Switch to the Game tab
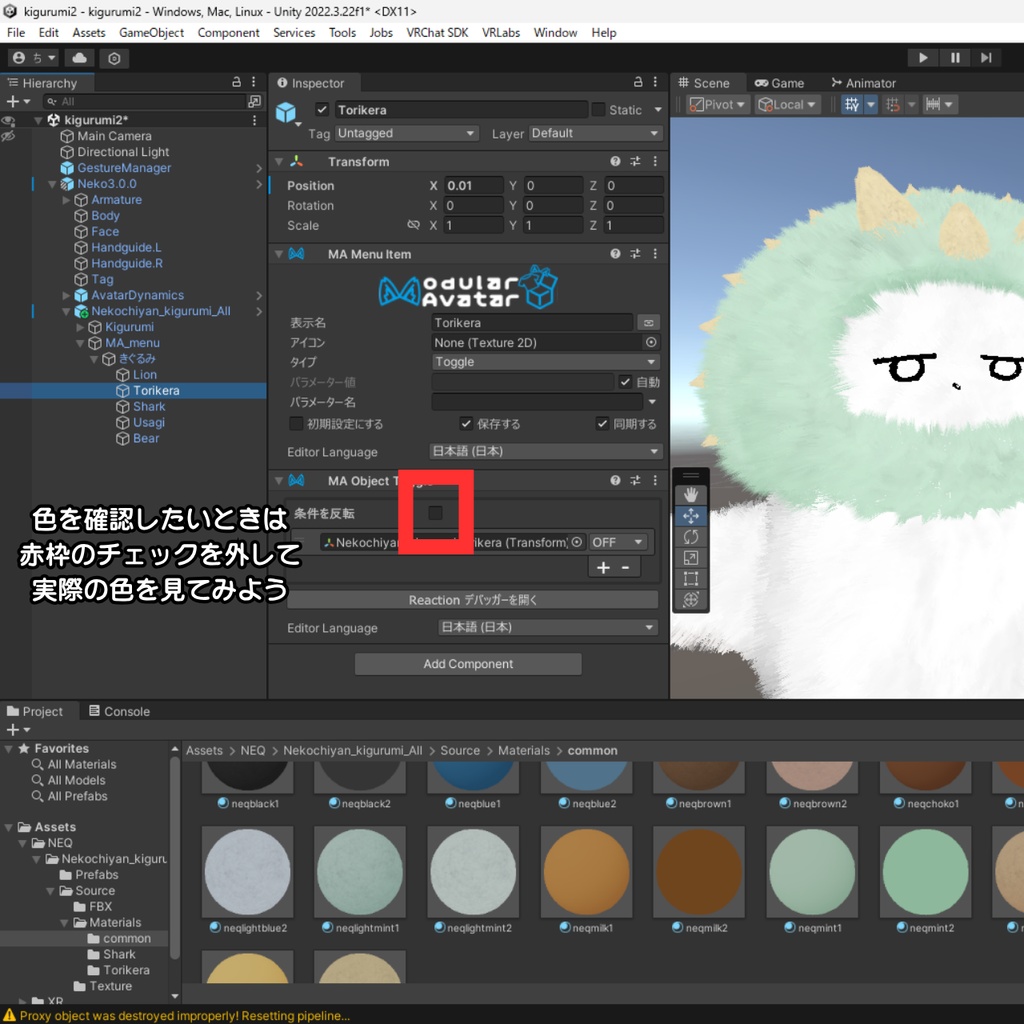 pyautogui.click(x=779, y=83)
